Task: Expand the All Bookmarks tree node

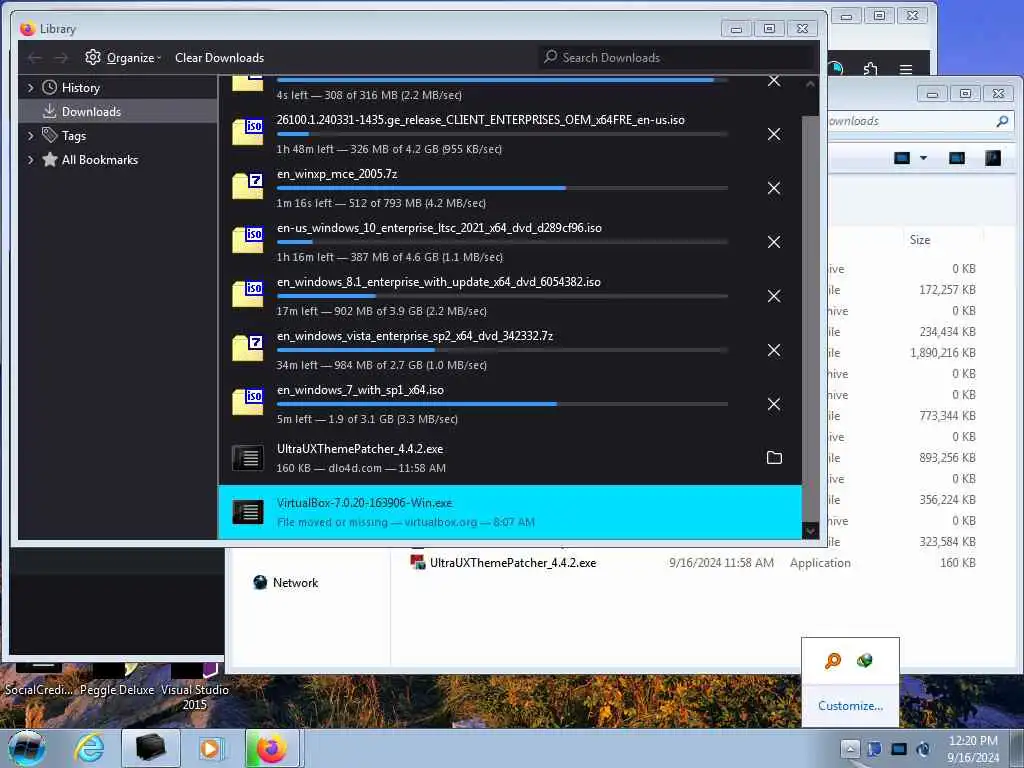Action: tap(30, 160)
